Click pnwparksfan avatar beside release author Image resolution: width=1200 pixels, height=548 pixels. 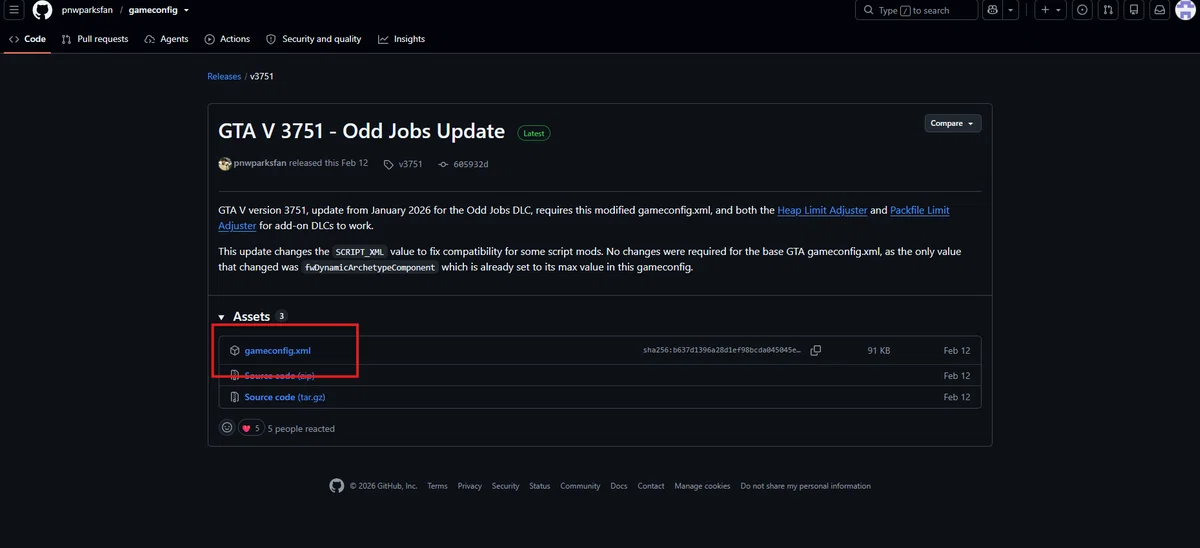[x=225, y=163]
